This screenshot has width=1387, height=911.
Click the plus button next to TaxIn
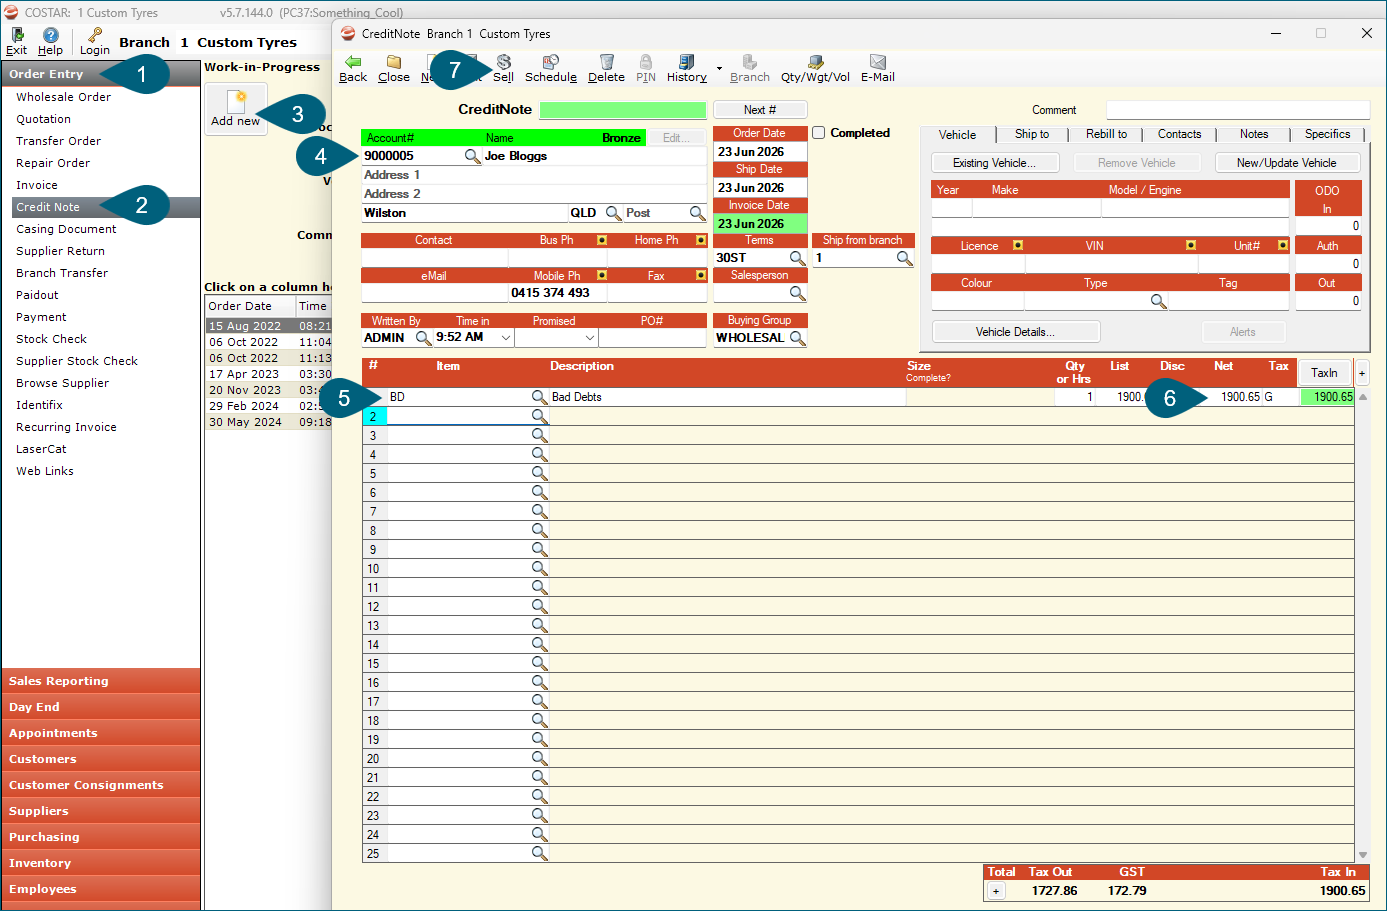pyautogui.click(x=1362, y=373)
